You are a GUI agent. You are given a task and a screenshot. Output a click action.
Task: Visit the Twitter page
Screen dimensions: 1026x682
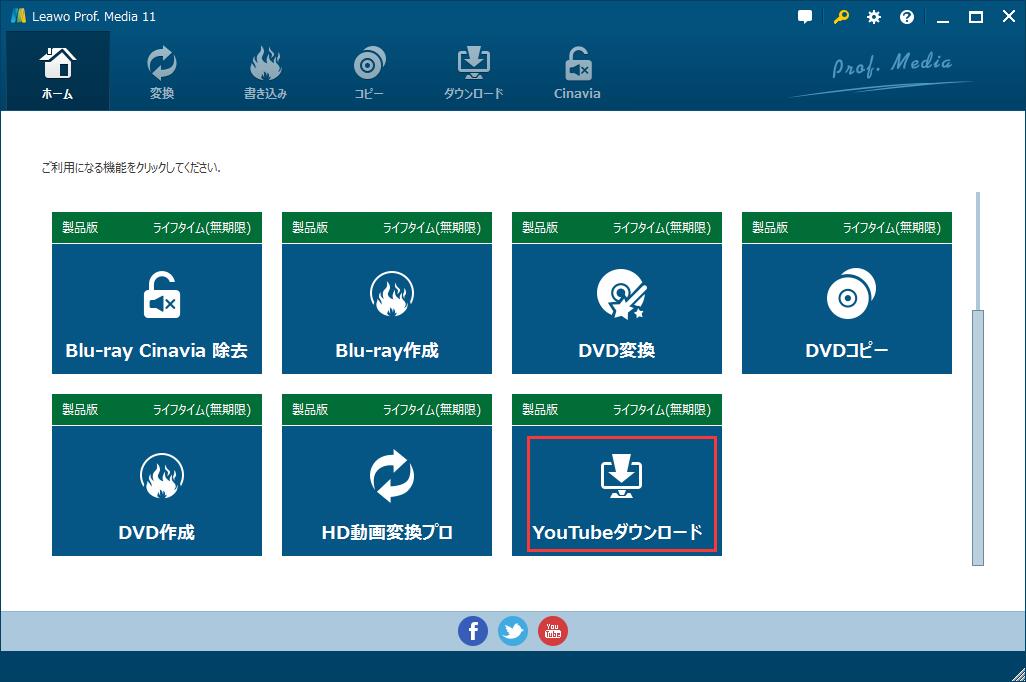[x=513, y=631]
